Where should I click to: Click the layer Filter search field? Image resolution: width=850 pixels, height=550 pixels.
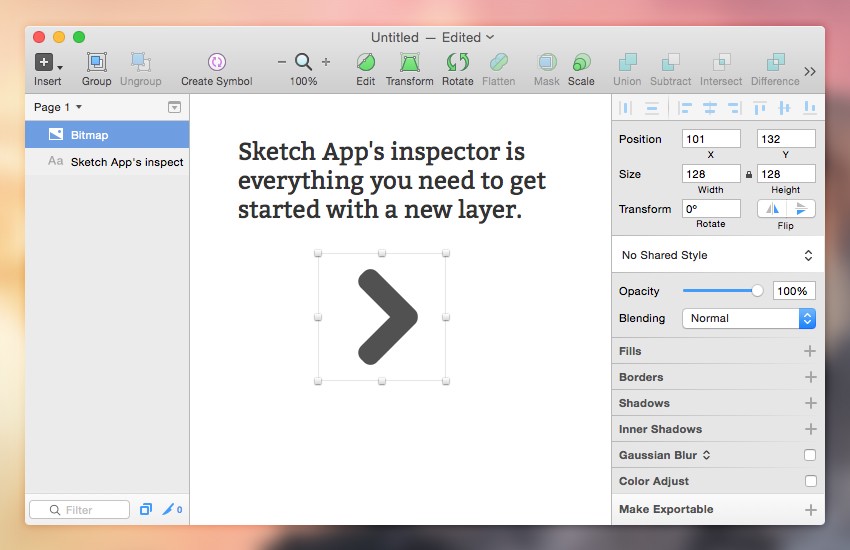(80, 510)
